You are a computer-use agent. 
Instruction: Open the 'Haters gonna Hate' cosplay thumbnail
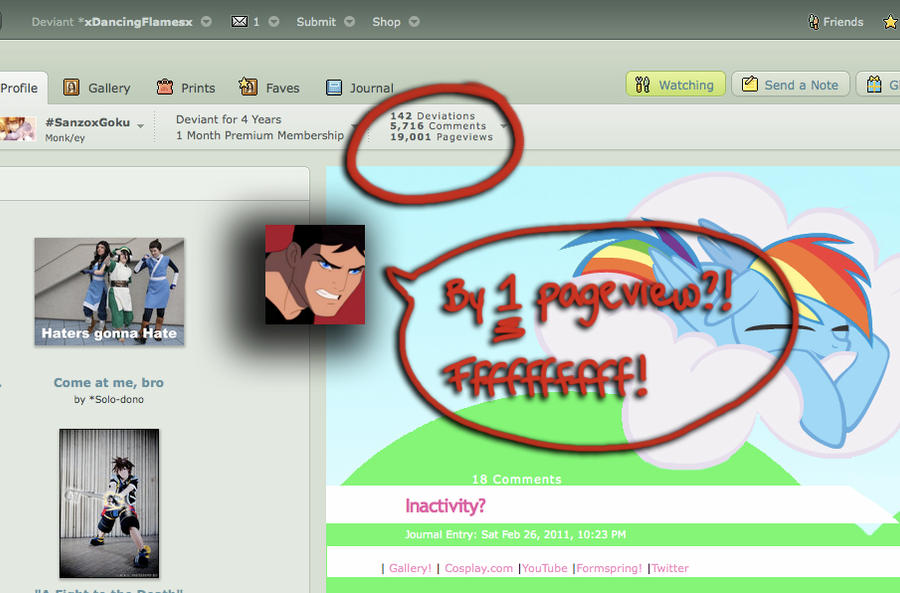click(109, 292)
